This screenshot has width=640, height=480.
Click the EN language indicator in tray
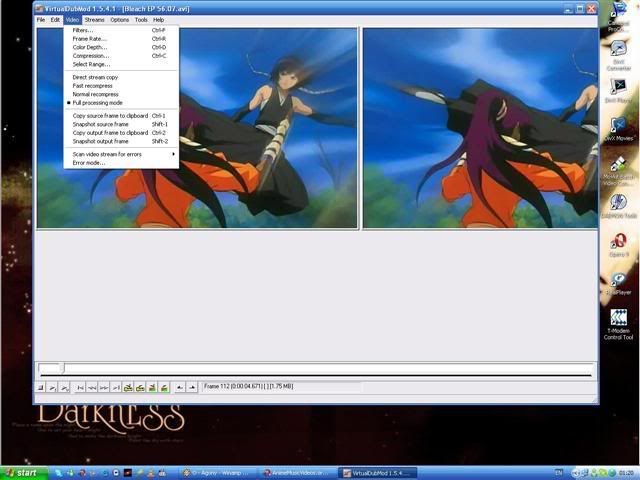coord(559,473)
